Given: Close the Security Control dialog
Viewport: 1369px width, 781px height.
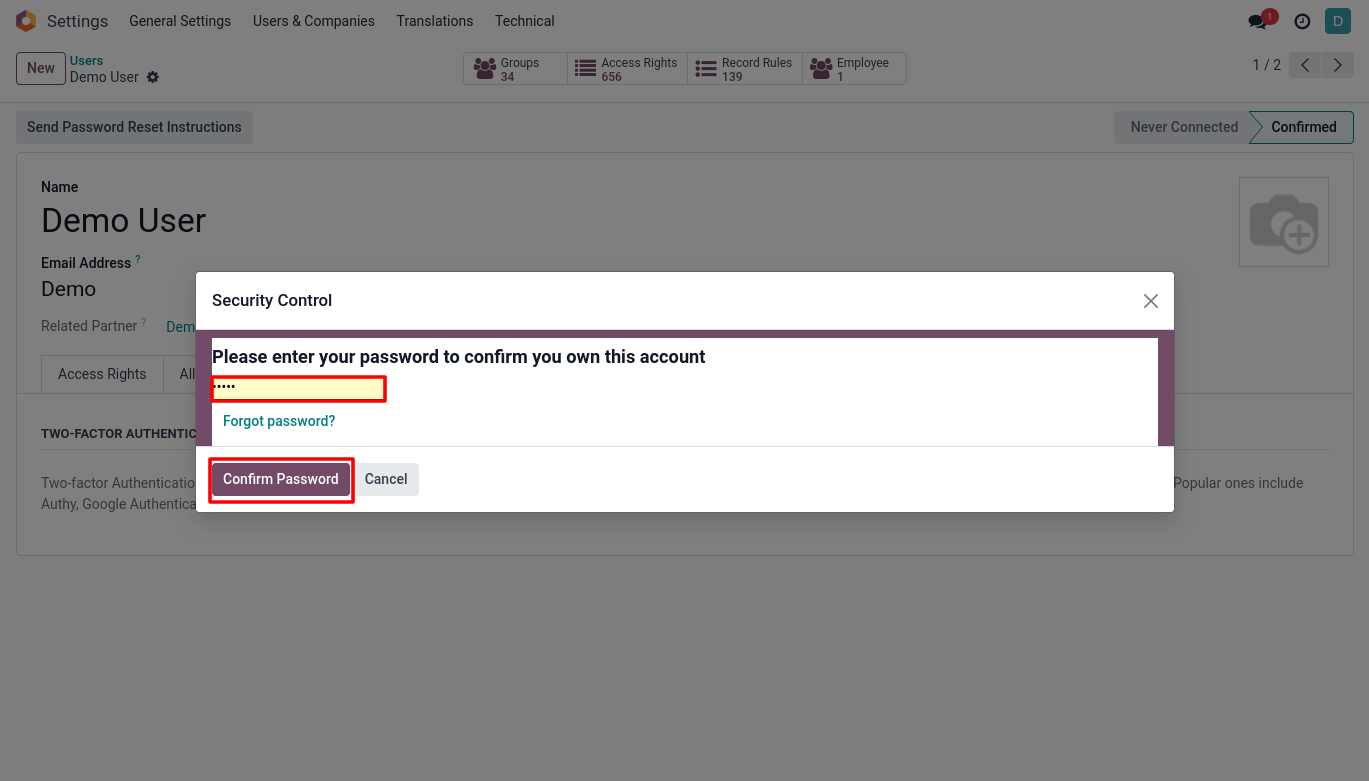Looking at the screenshot, I should (1151, 301).
